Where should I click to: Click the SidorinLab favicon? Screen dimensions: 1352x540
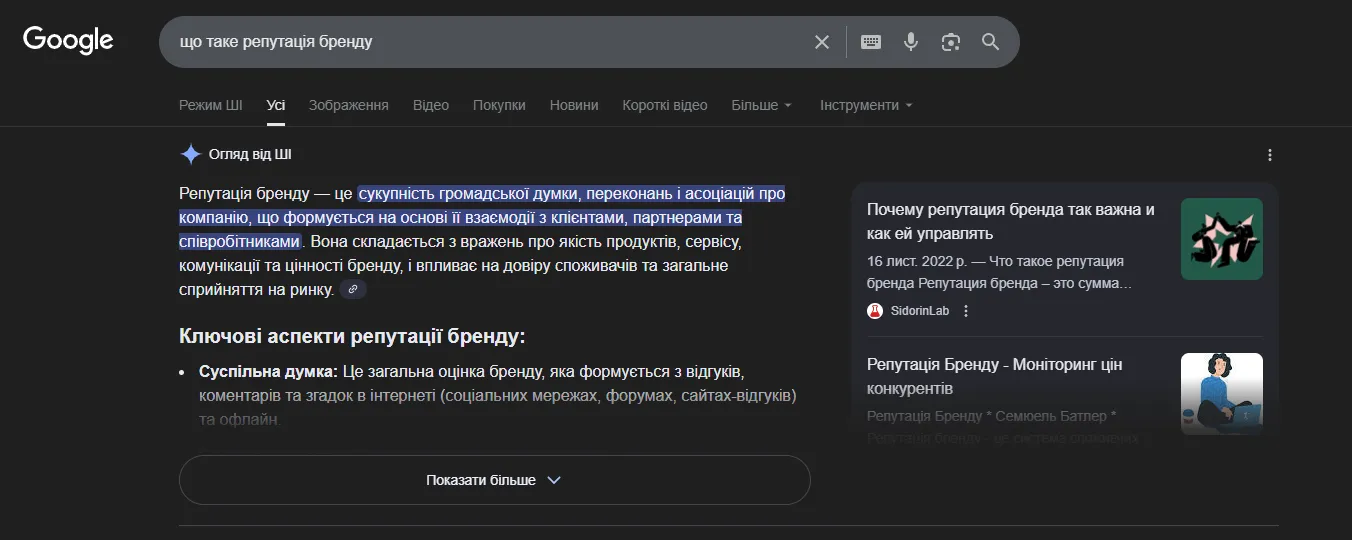click(x=875, y=311)
